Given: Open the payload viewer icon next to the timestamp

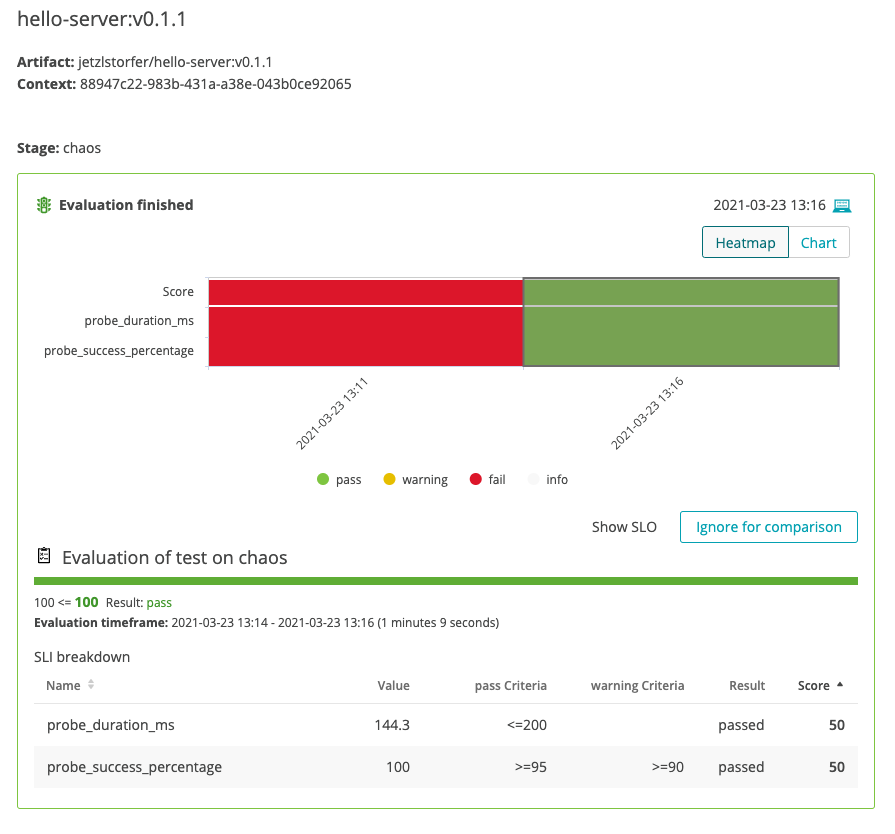Looking at the screenshot, I should click(842, 206).
